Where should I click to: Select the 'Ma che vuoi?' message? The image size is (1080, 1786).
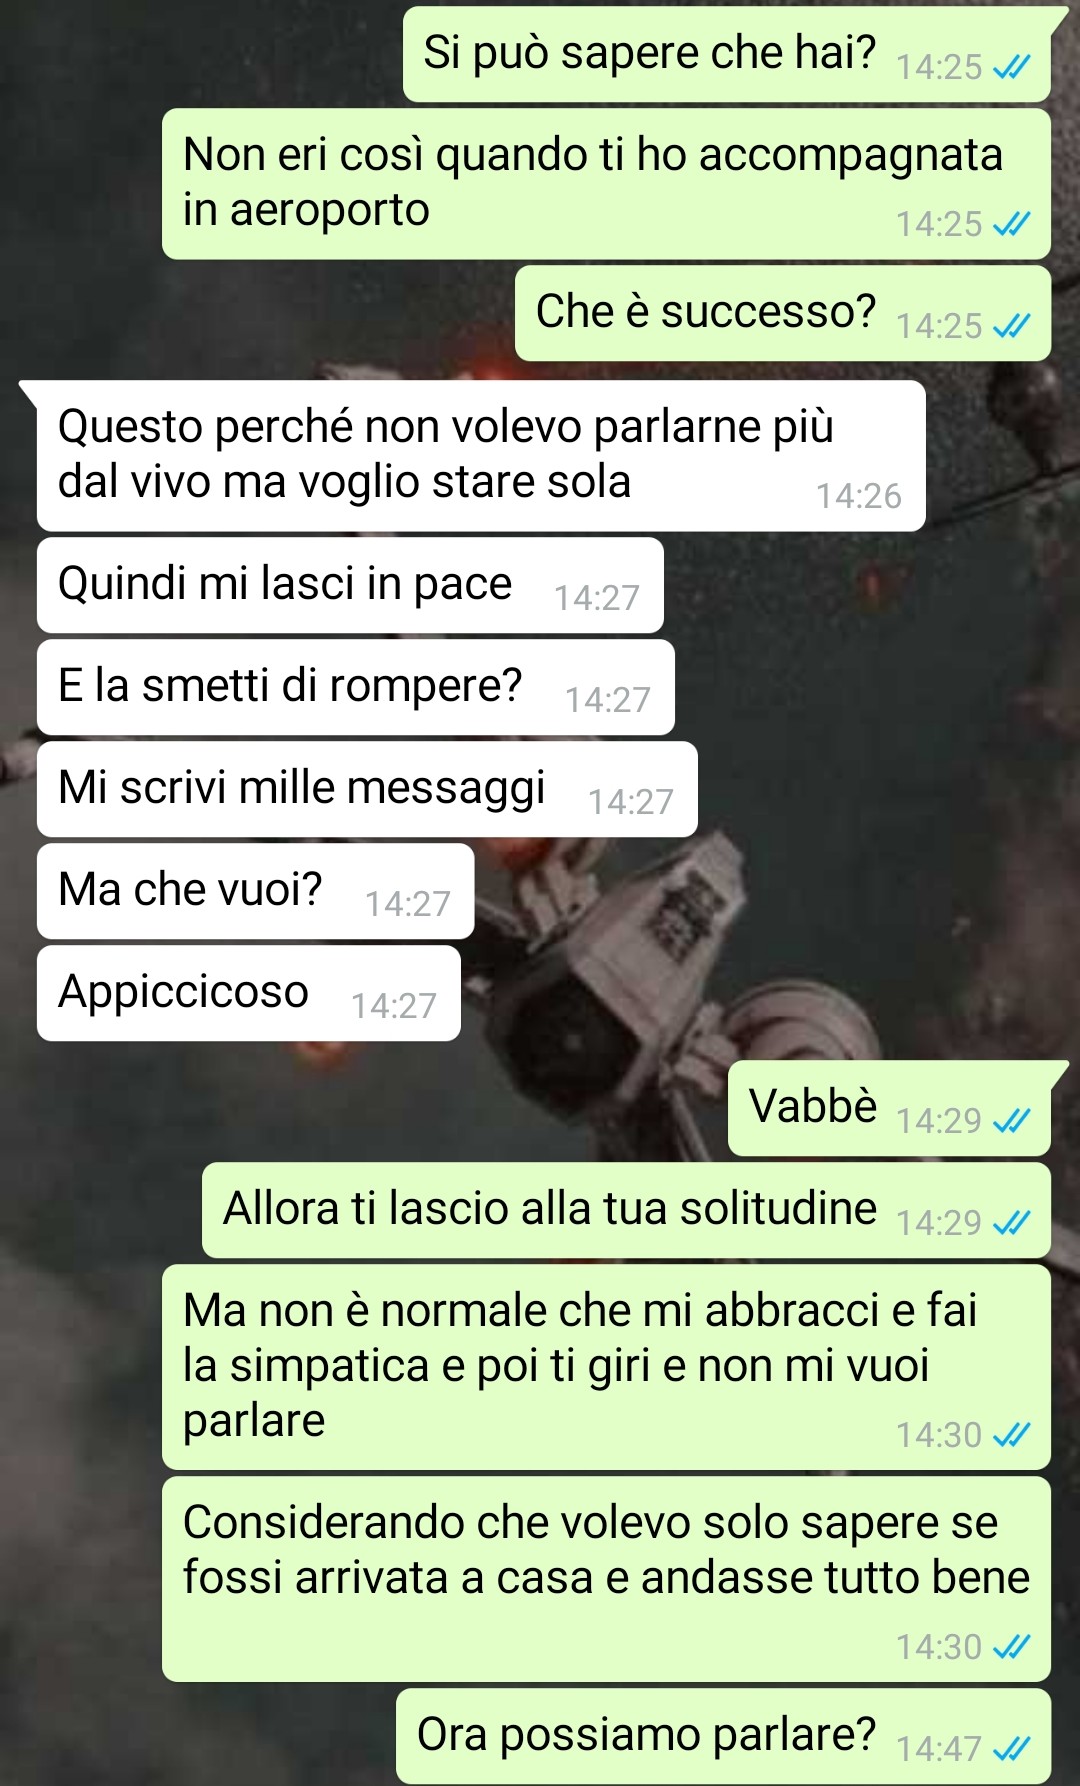[x=255, y=891]
